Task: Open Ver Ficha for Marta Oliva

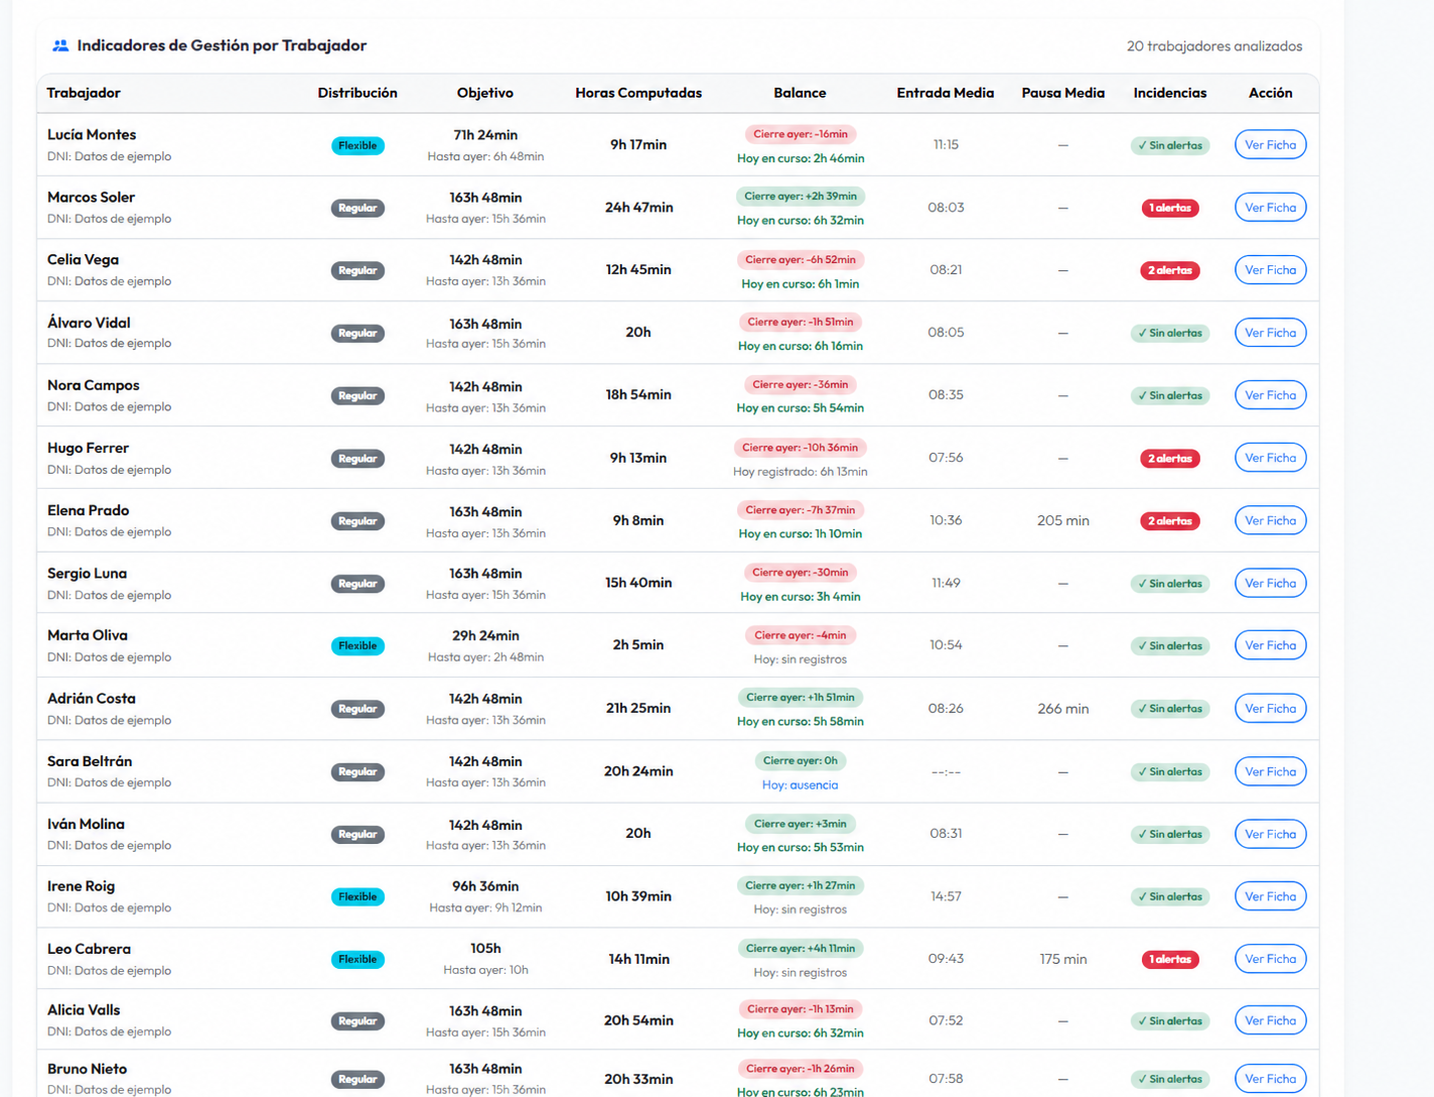Action: coord(1270,646)
